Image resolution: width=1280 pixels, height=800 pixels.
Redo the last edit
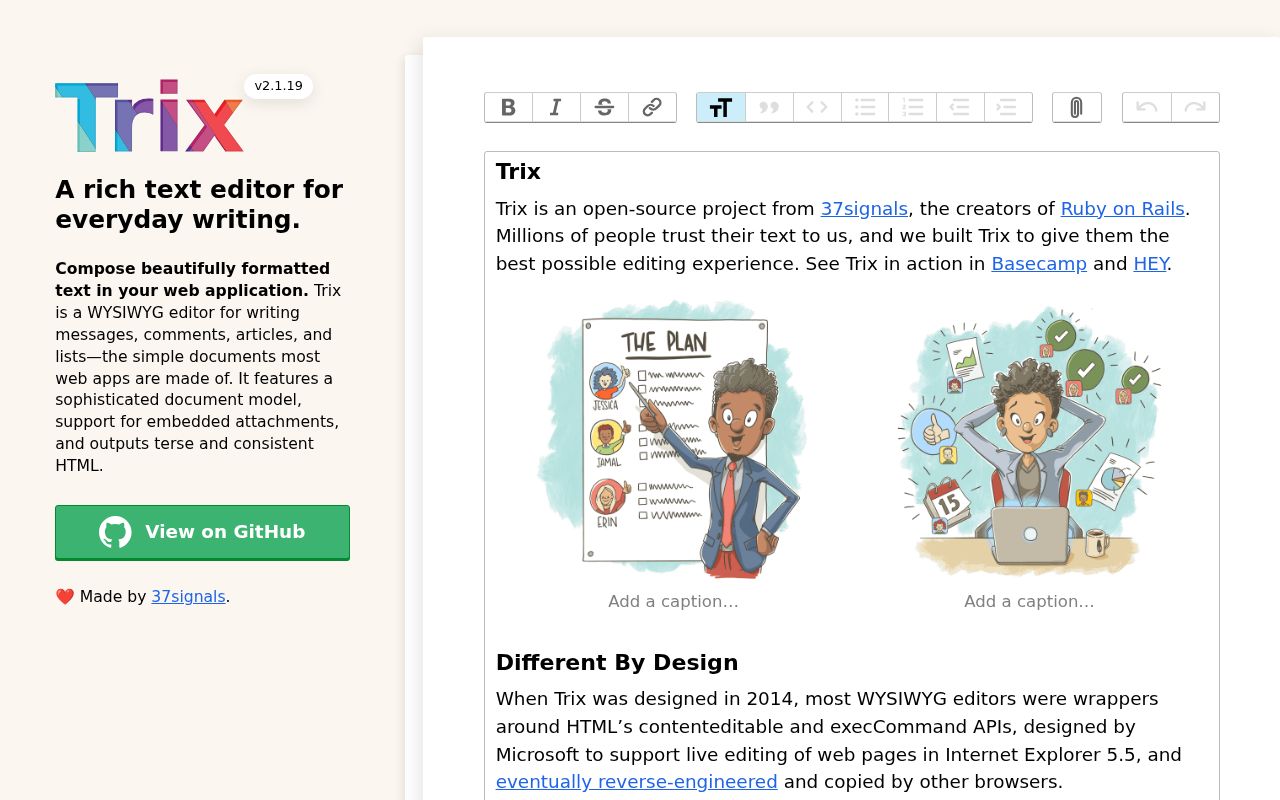(1195, 107)
